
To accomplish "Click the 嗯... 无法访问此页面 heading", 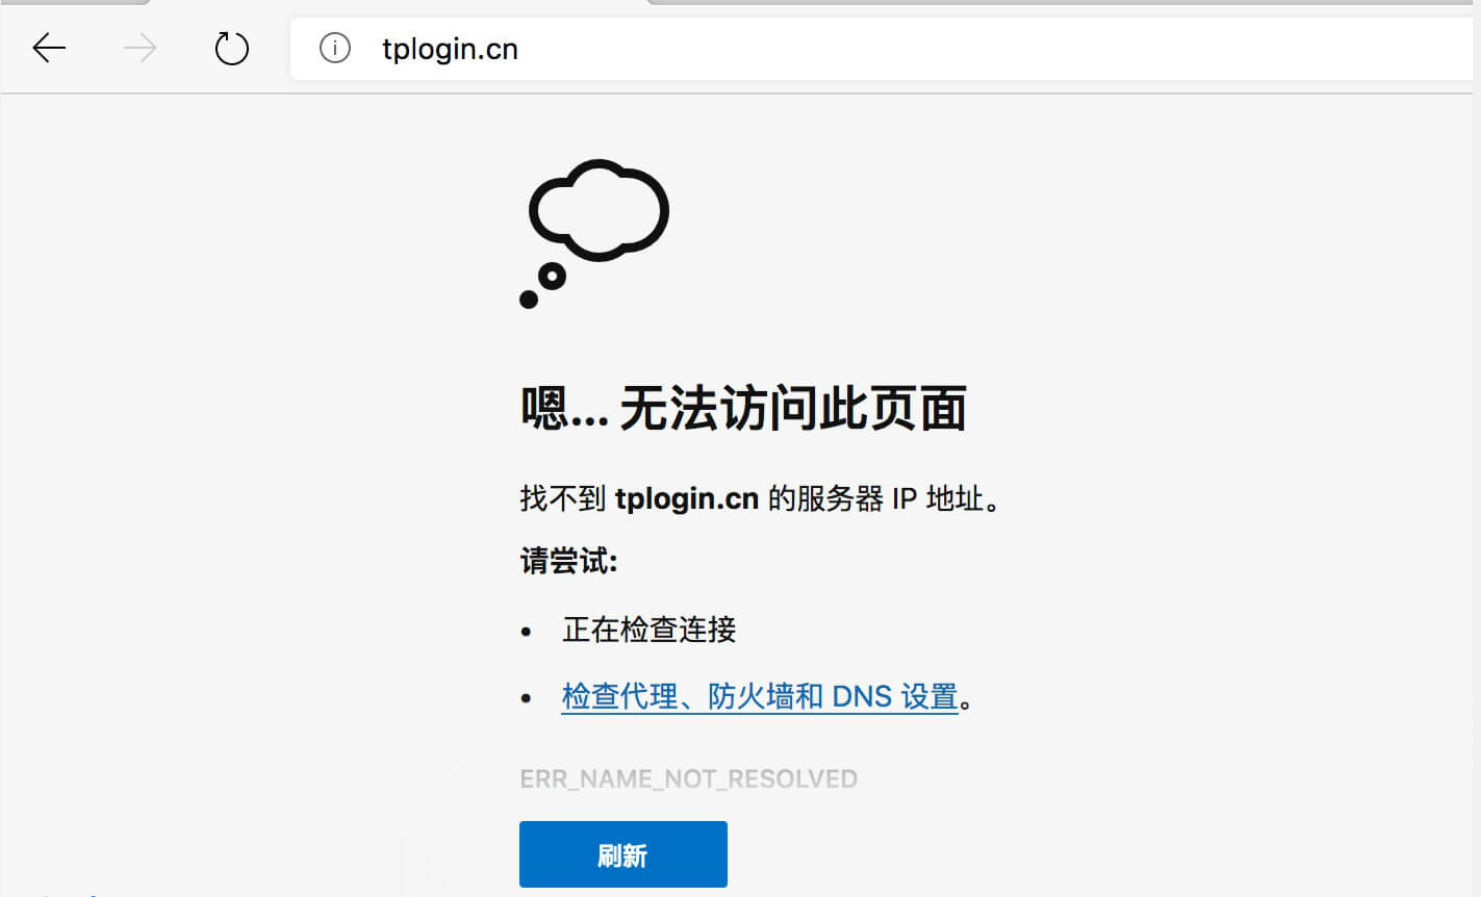I will click(x=743, y=408).
